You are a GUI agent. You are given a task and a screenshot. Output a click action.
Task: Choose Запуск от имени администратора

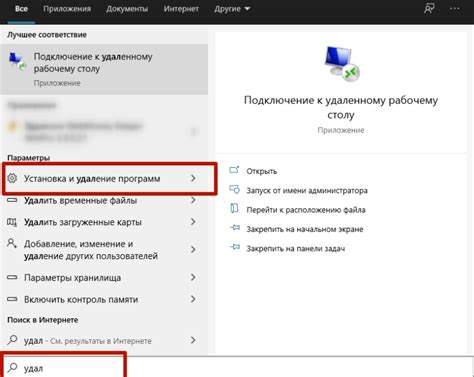pos(307,191)
